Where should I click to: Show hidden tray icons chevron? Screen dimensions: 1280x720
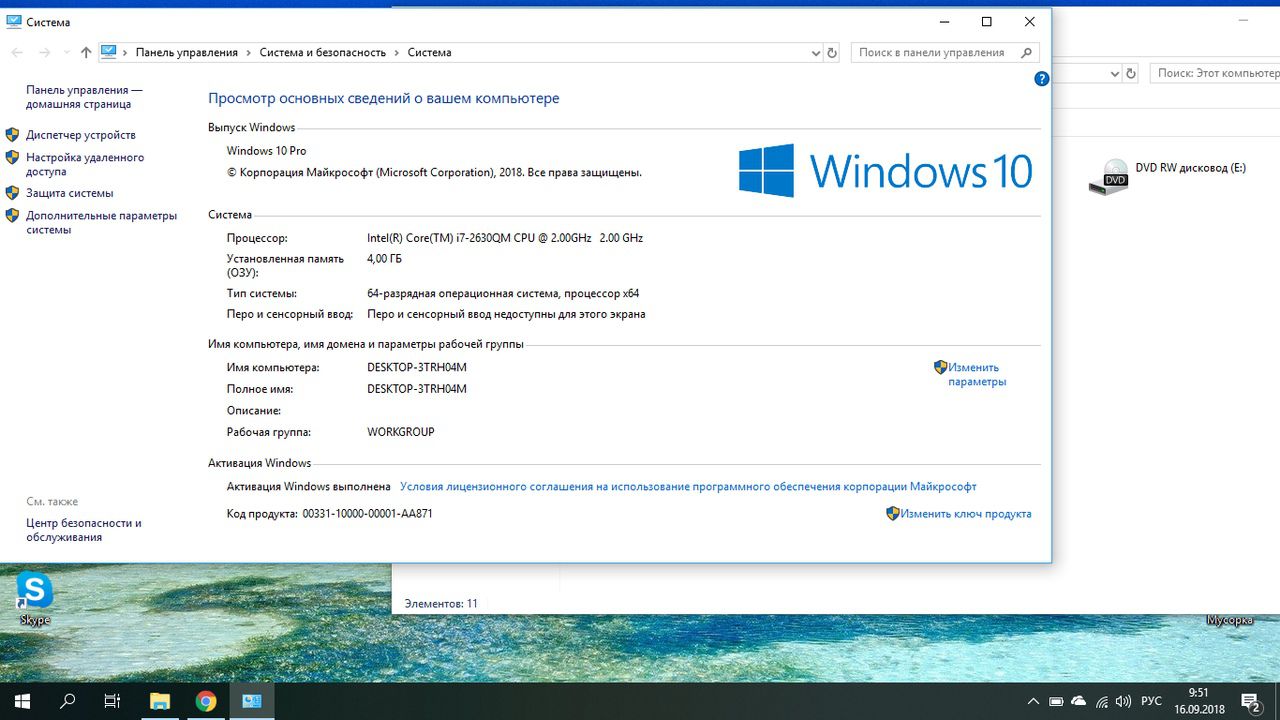point(1033,702)
